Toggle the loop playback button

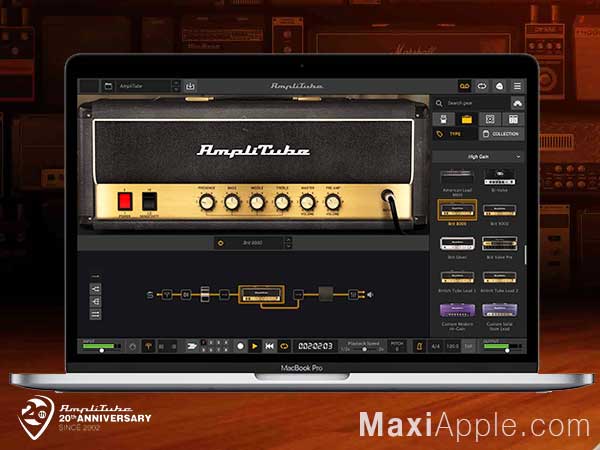(x=284, y=346)
